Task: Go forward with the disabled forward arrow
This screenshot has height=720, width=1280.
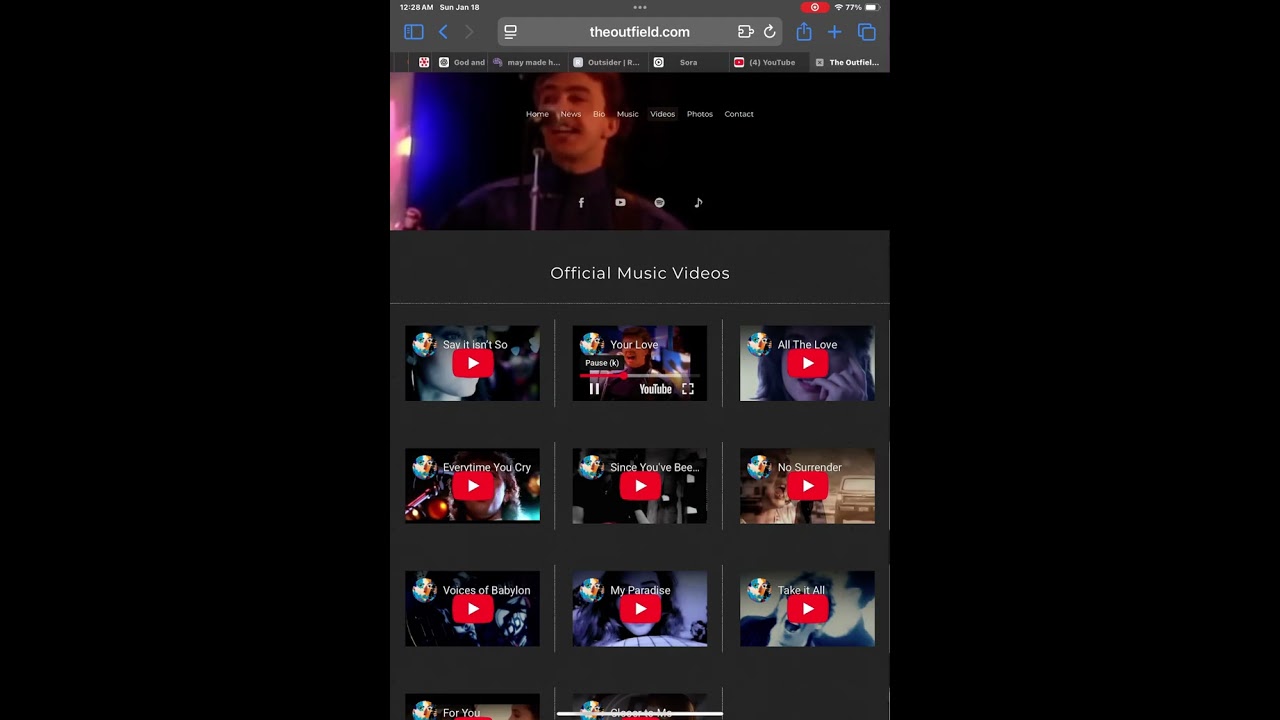Action: [x=469, y=32]
